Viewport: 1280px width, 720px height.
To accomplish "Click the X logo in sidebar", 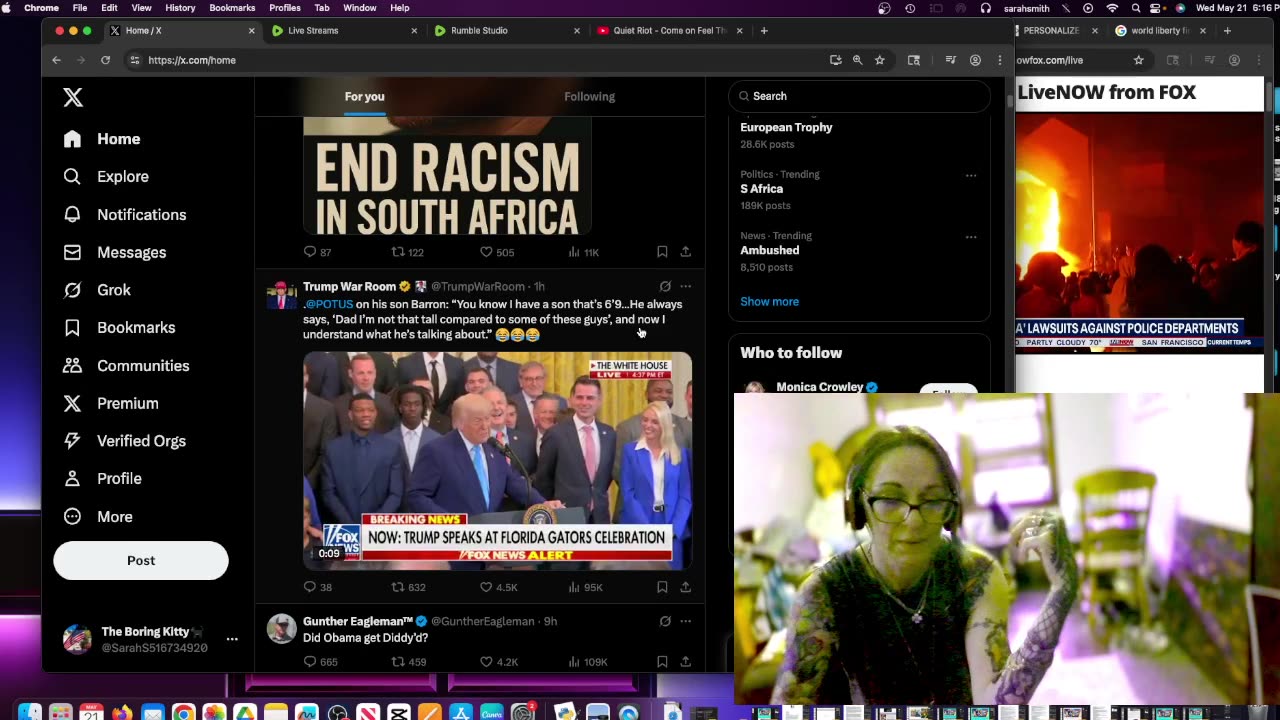I will (73, 97).
